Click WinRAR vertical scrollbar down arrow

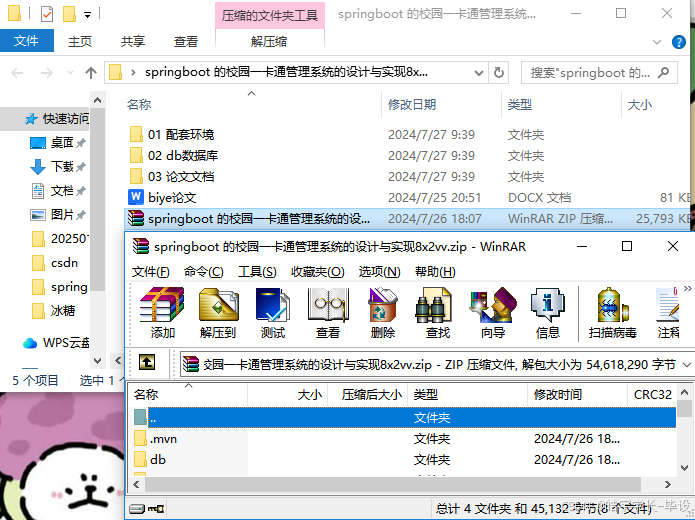[x=684, y=468]
